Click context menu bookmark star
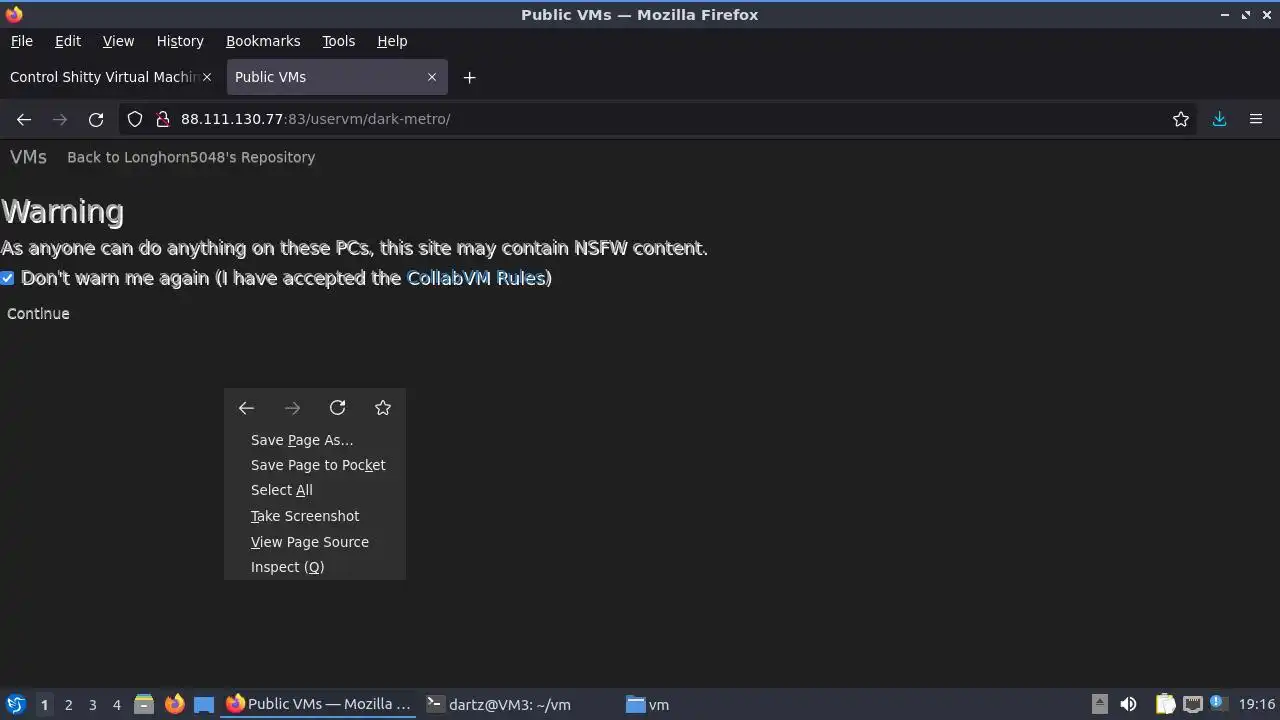This screenshot has width=1280, height=720. (383, 408)
